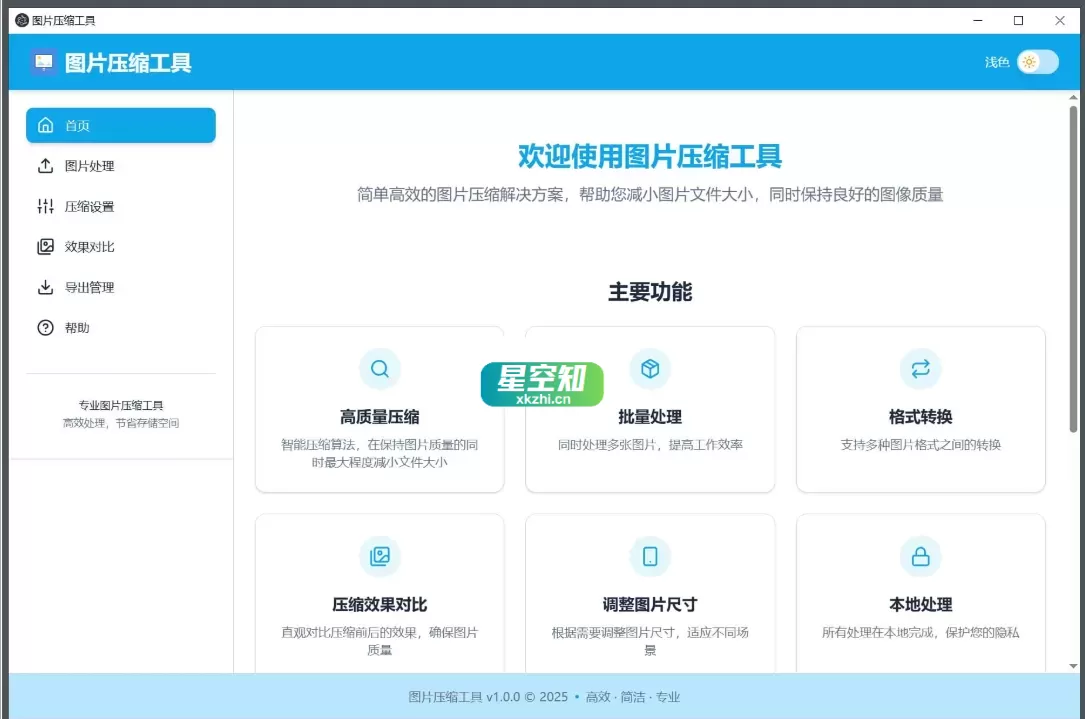1085x719 pixels.
Task: Toggle the 浅色 light theme switch
Action: click(x=1036, y=61)
